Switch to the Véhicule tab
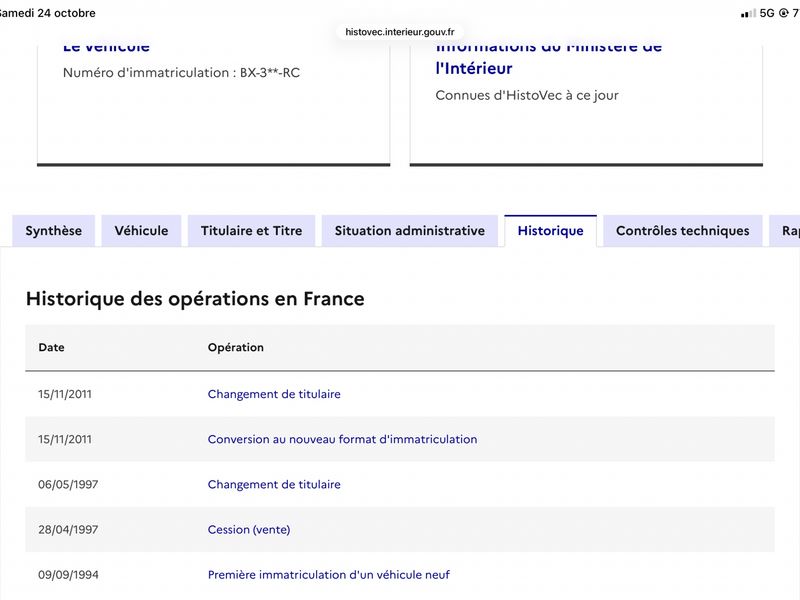The height and width of the screenshot is (600, 800). point(141,231)
